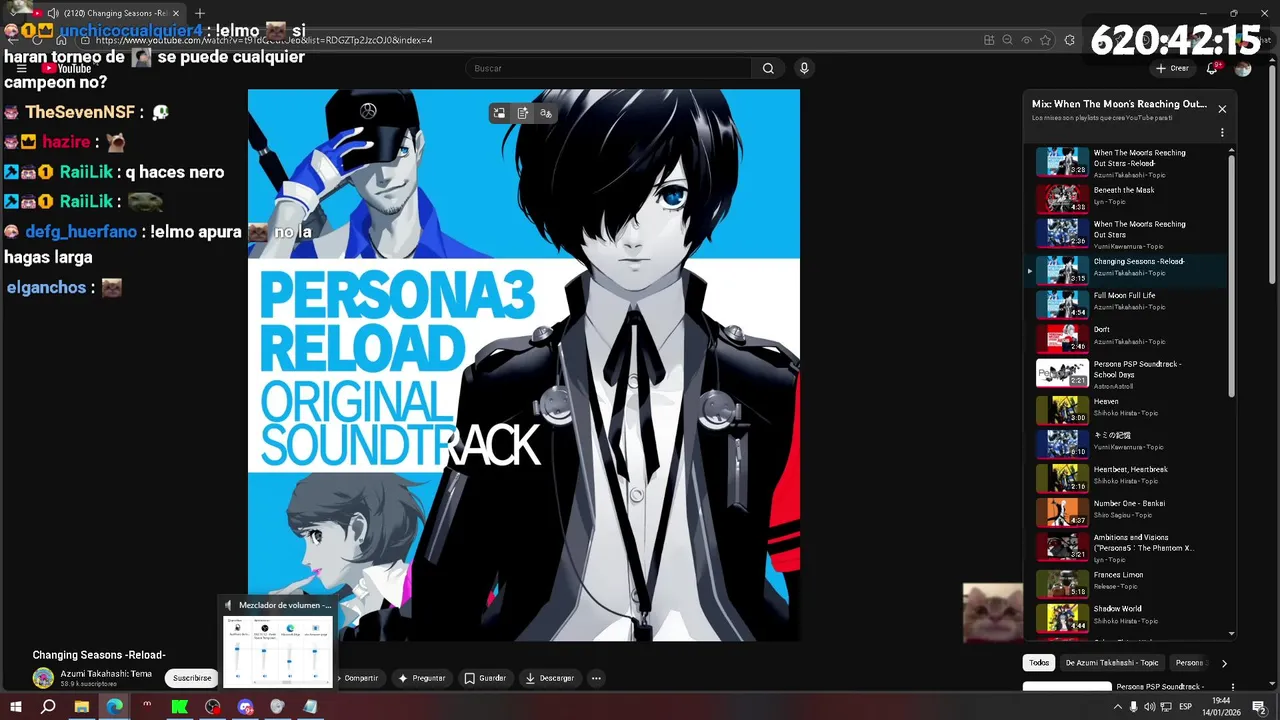
Task: Click the system tray microphone icon
Action: point(1134,707)
